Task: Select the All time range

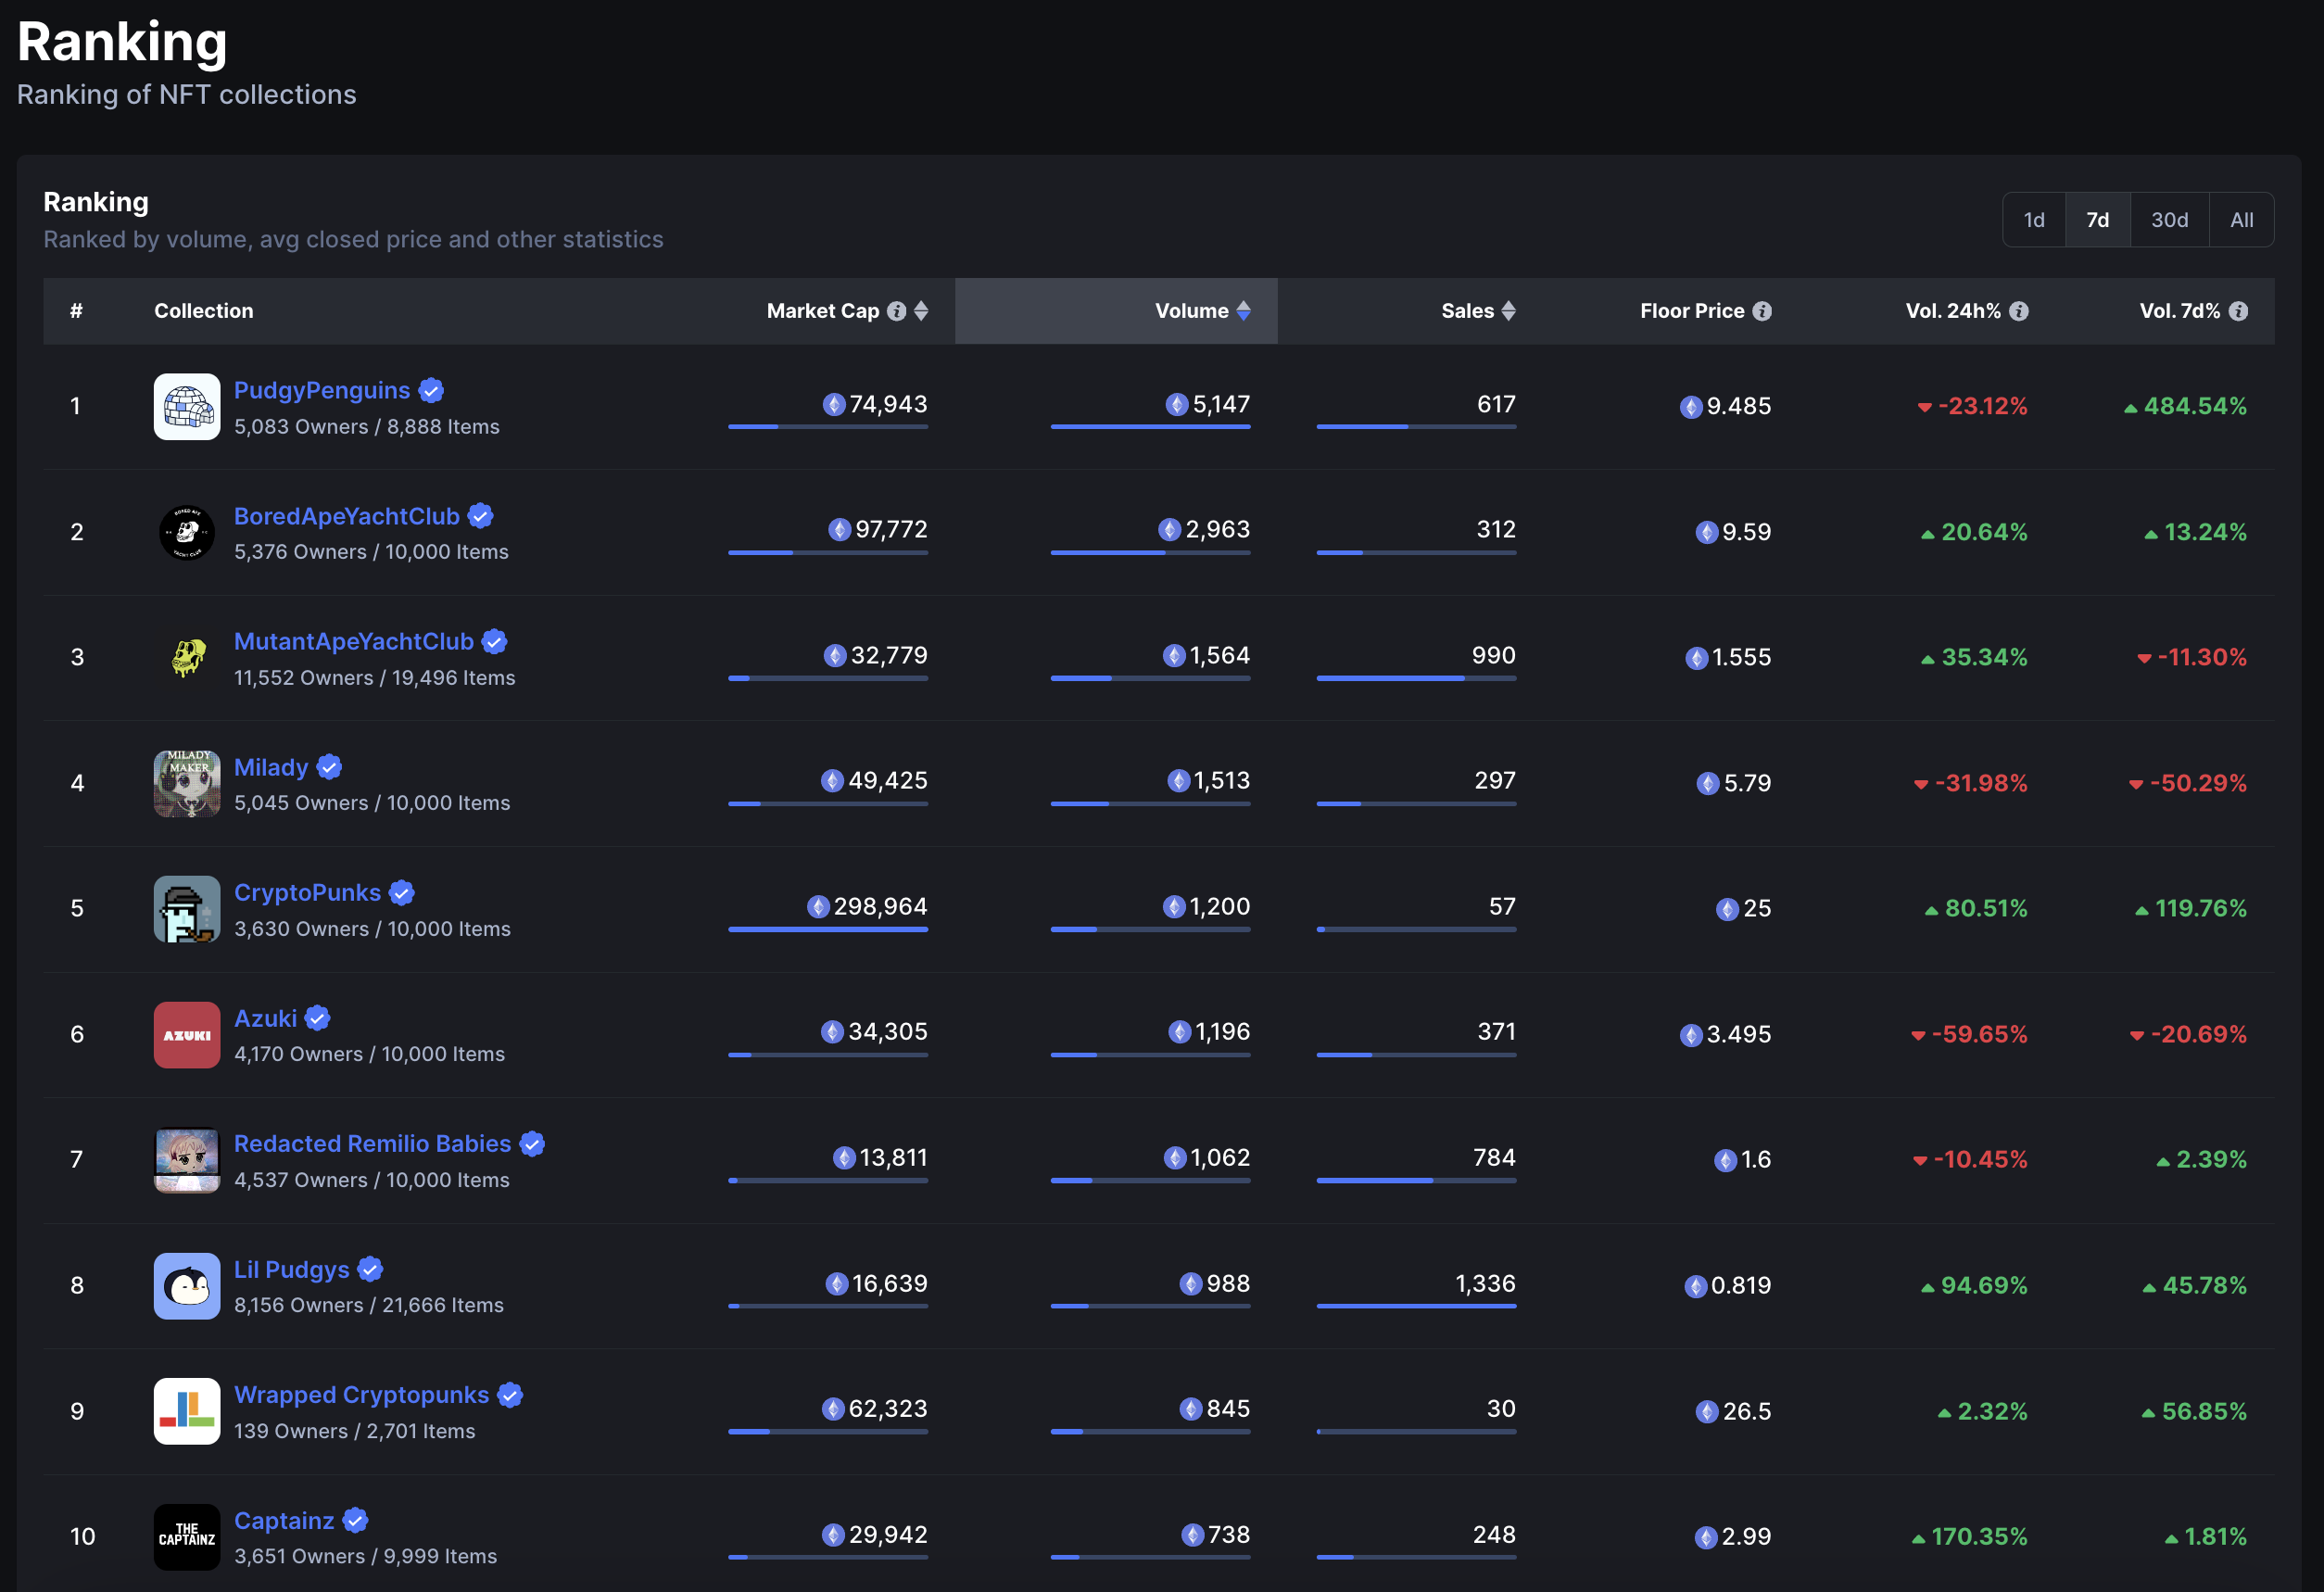Action: pos(2241,220)
